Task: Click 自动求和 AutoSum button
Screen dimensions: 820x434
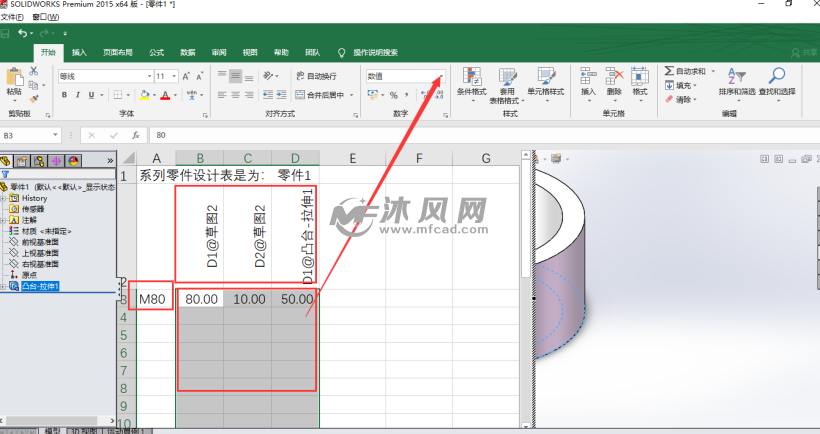Action: 685,71
